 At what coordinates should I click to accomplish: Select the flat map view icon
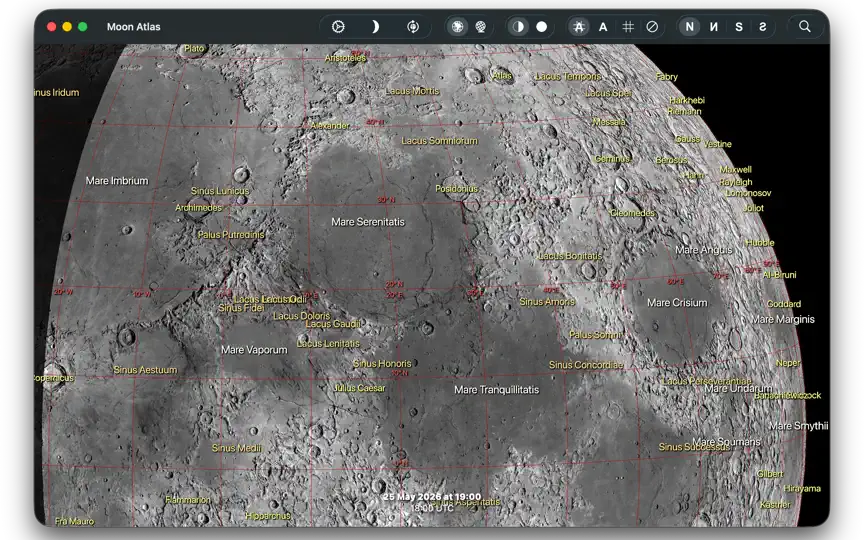(457, 26)
